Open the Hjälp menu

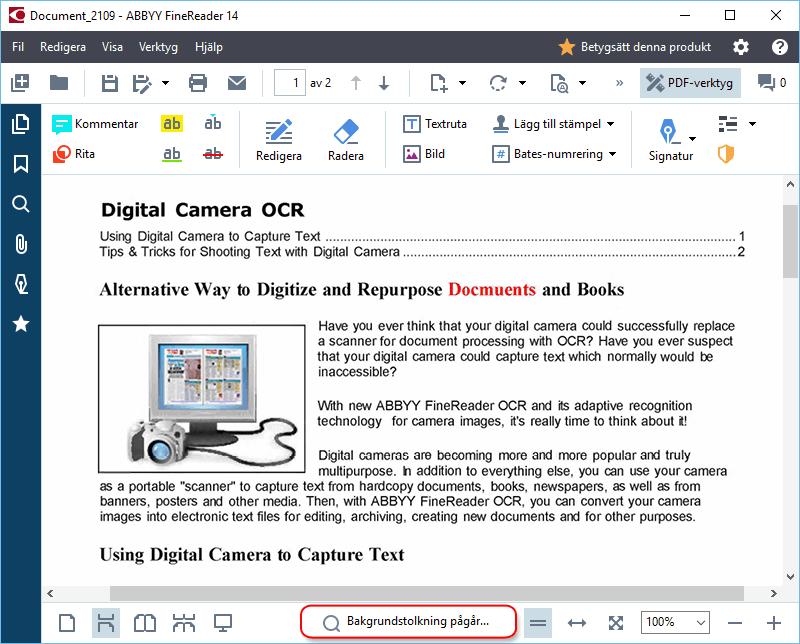209,47
